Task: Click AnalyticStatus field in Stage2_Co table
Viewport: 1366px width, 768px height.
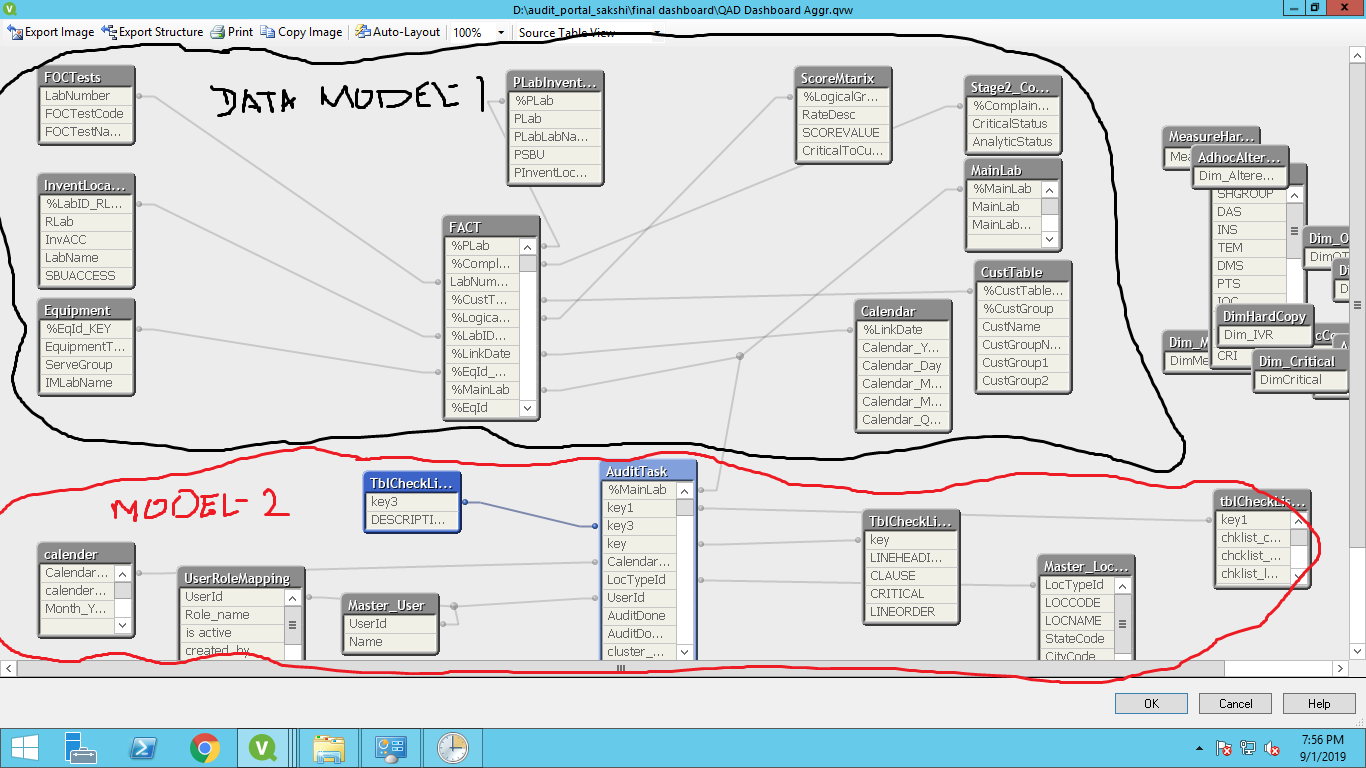Action: tap(1013, 142)
